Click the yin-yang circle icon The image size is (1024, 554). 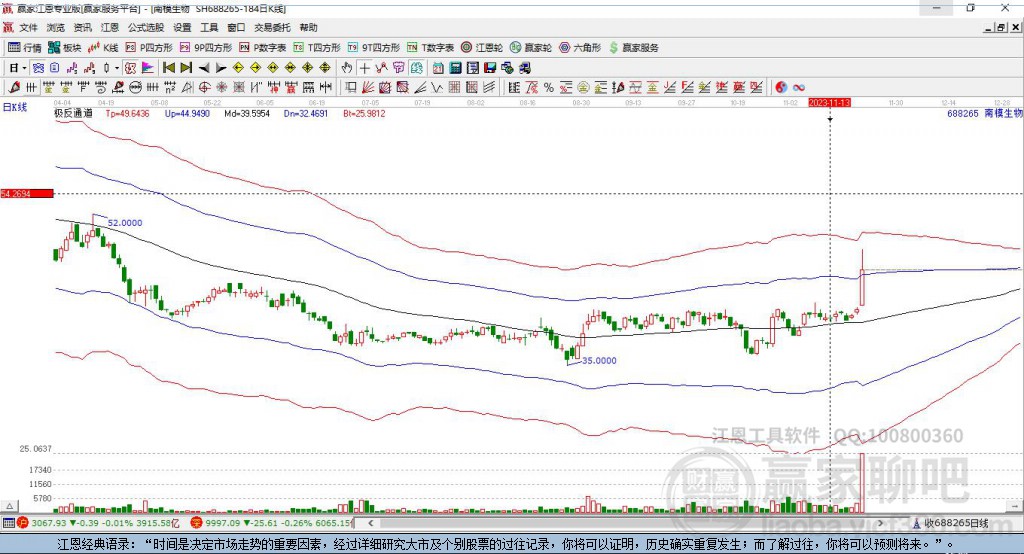click(781, 88)
